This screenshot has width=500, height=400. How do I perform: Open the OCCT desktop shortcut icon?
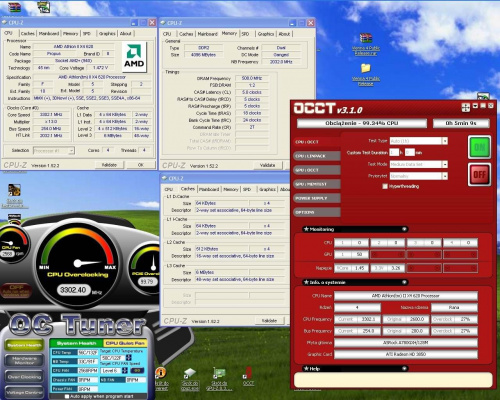coord(248,373)
